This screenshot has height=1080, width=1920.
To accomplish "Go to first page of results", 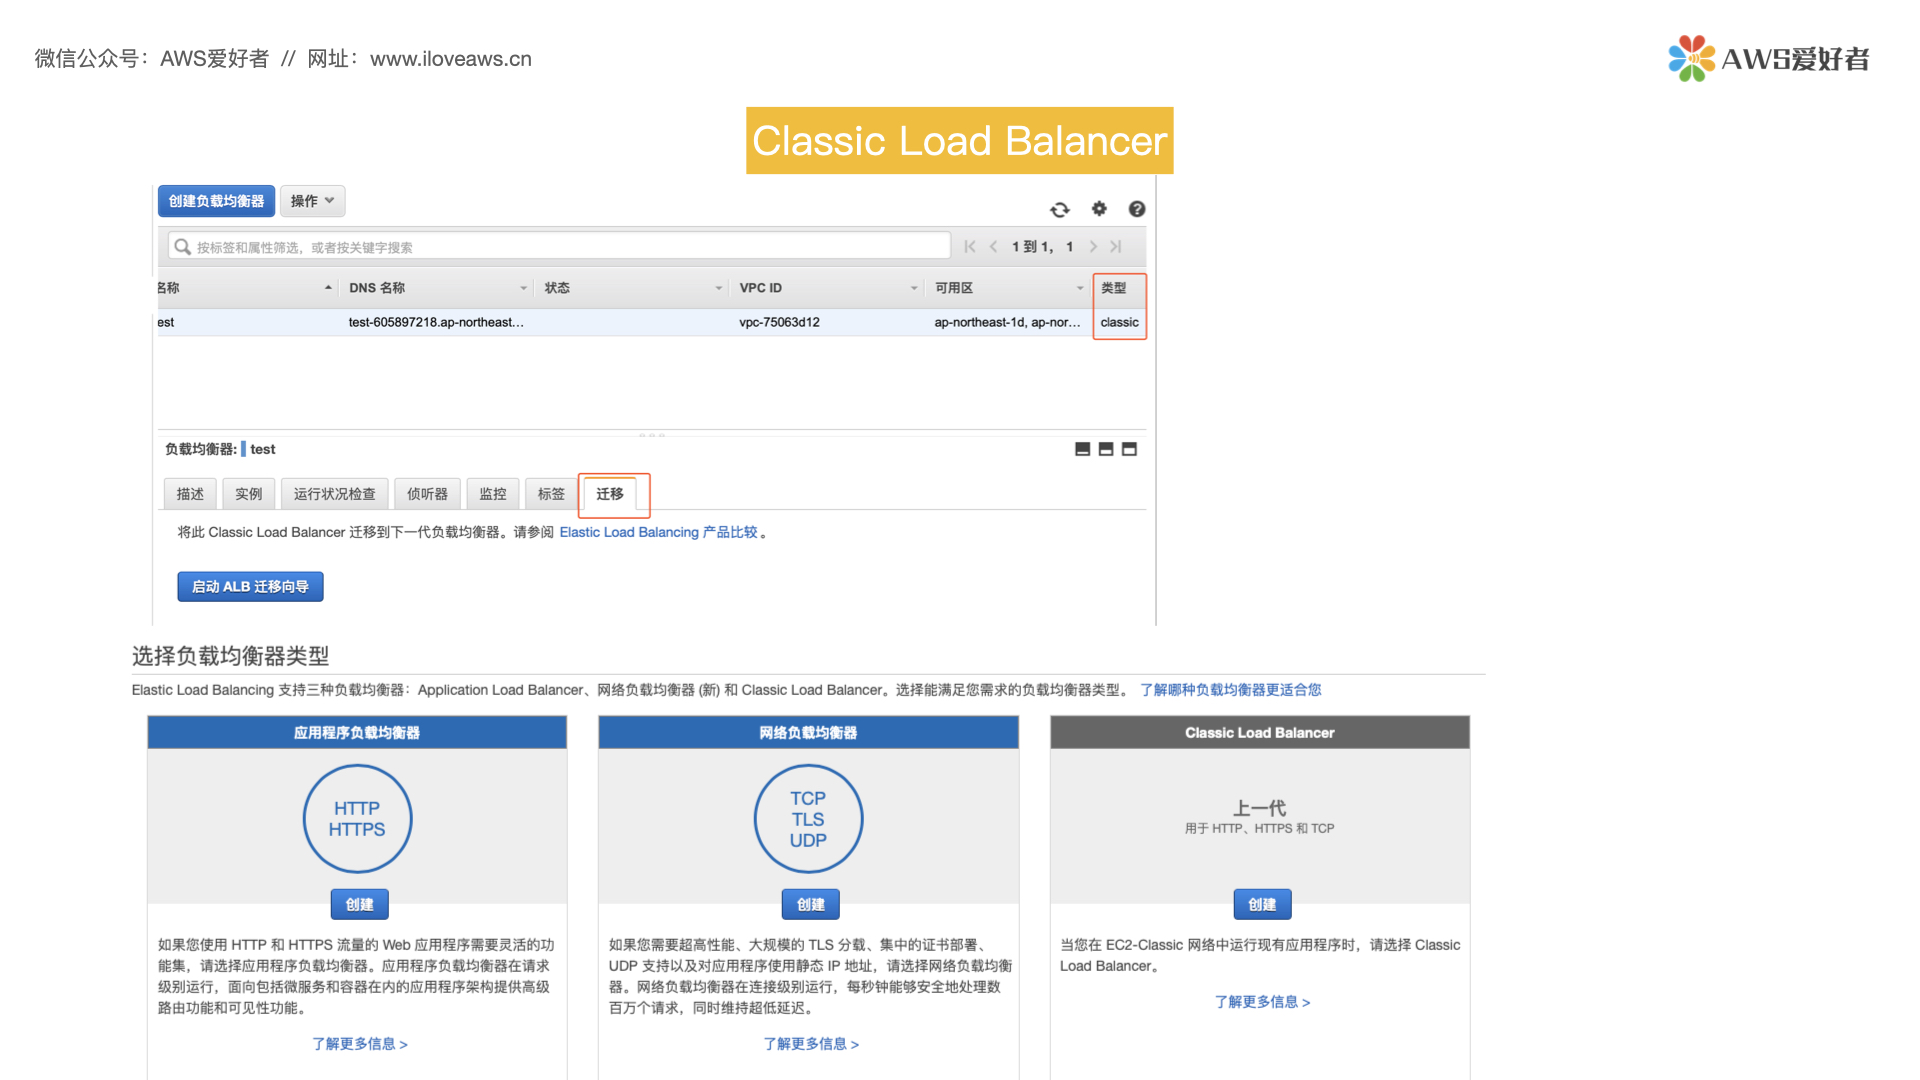I will pyautogui.click(x=970, y=246).
